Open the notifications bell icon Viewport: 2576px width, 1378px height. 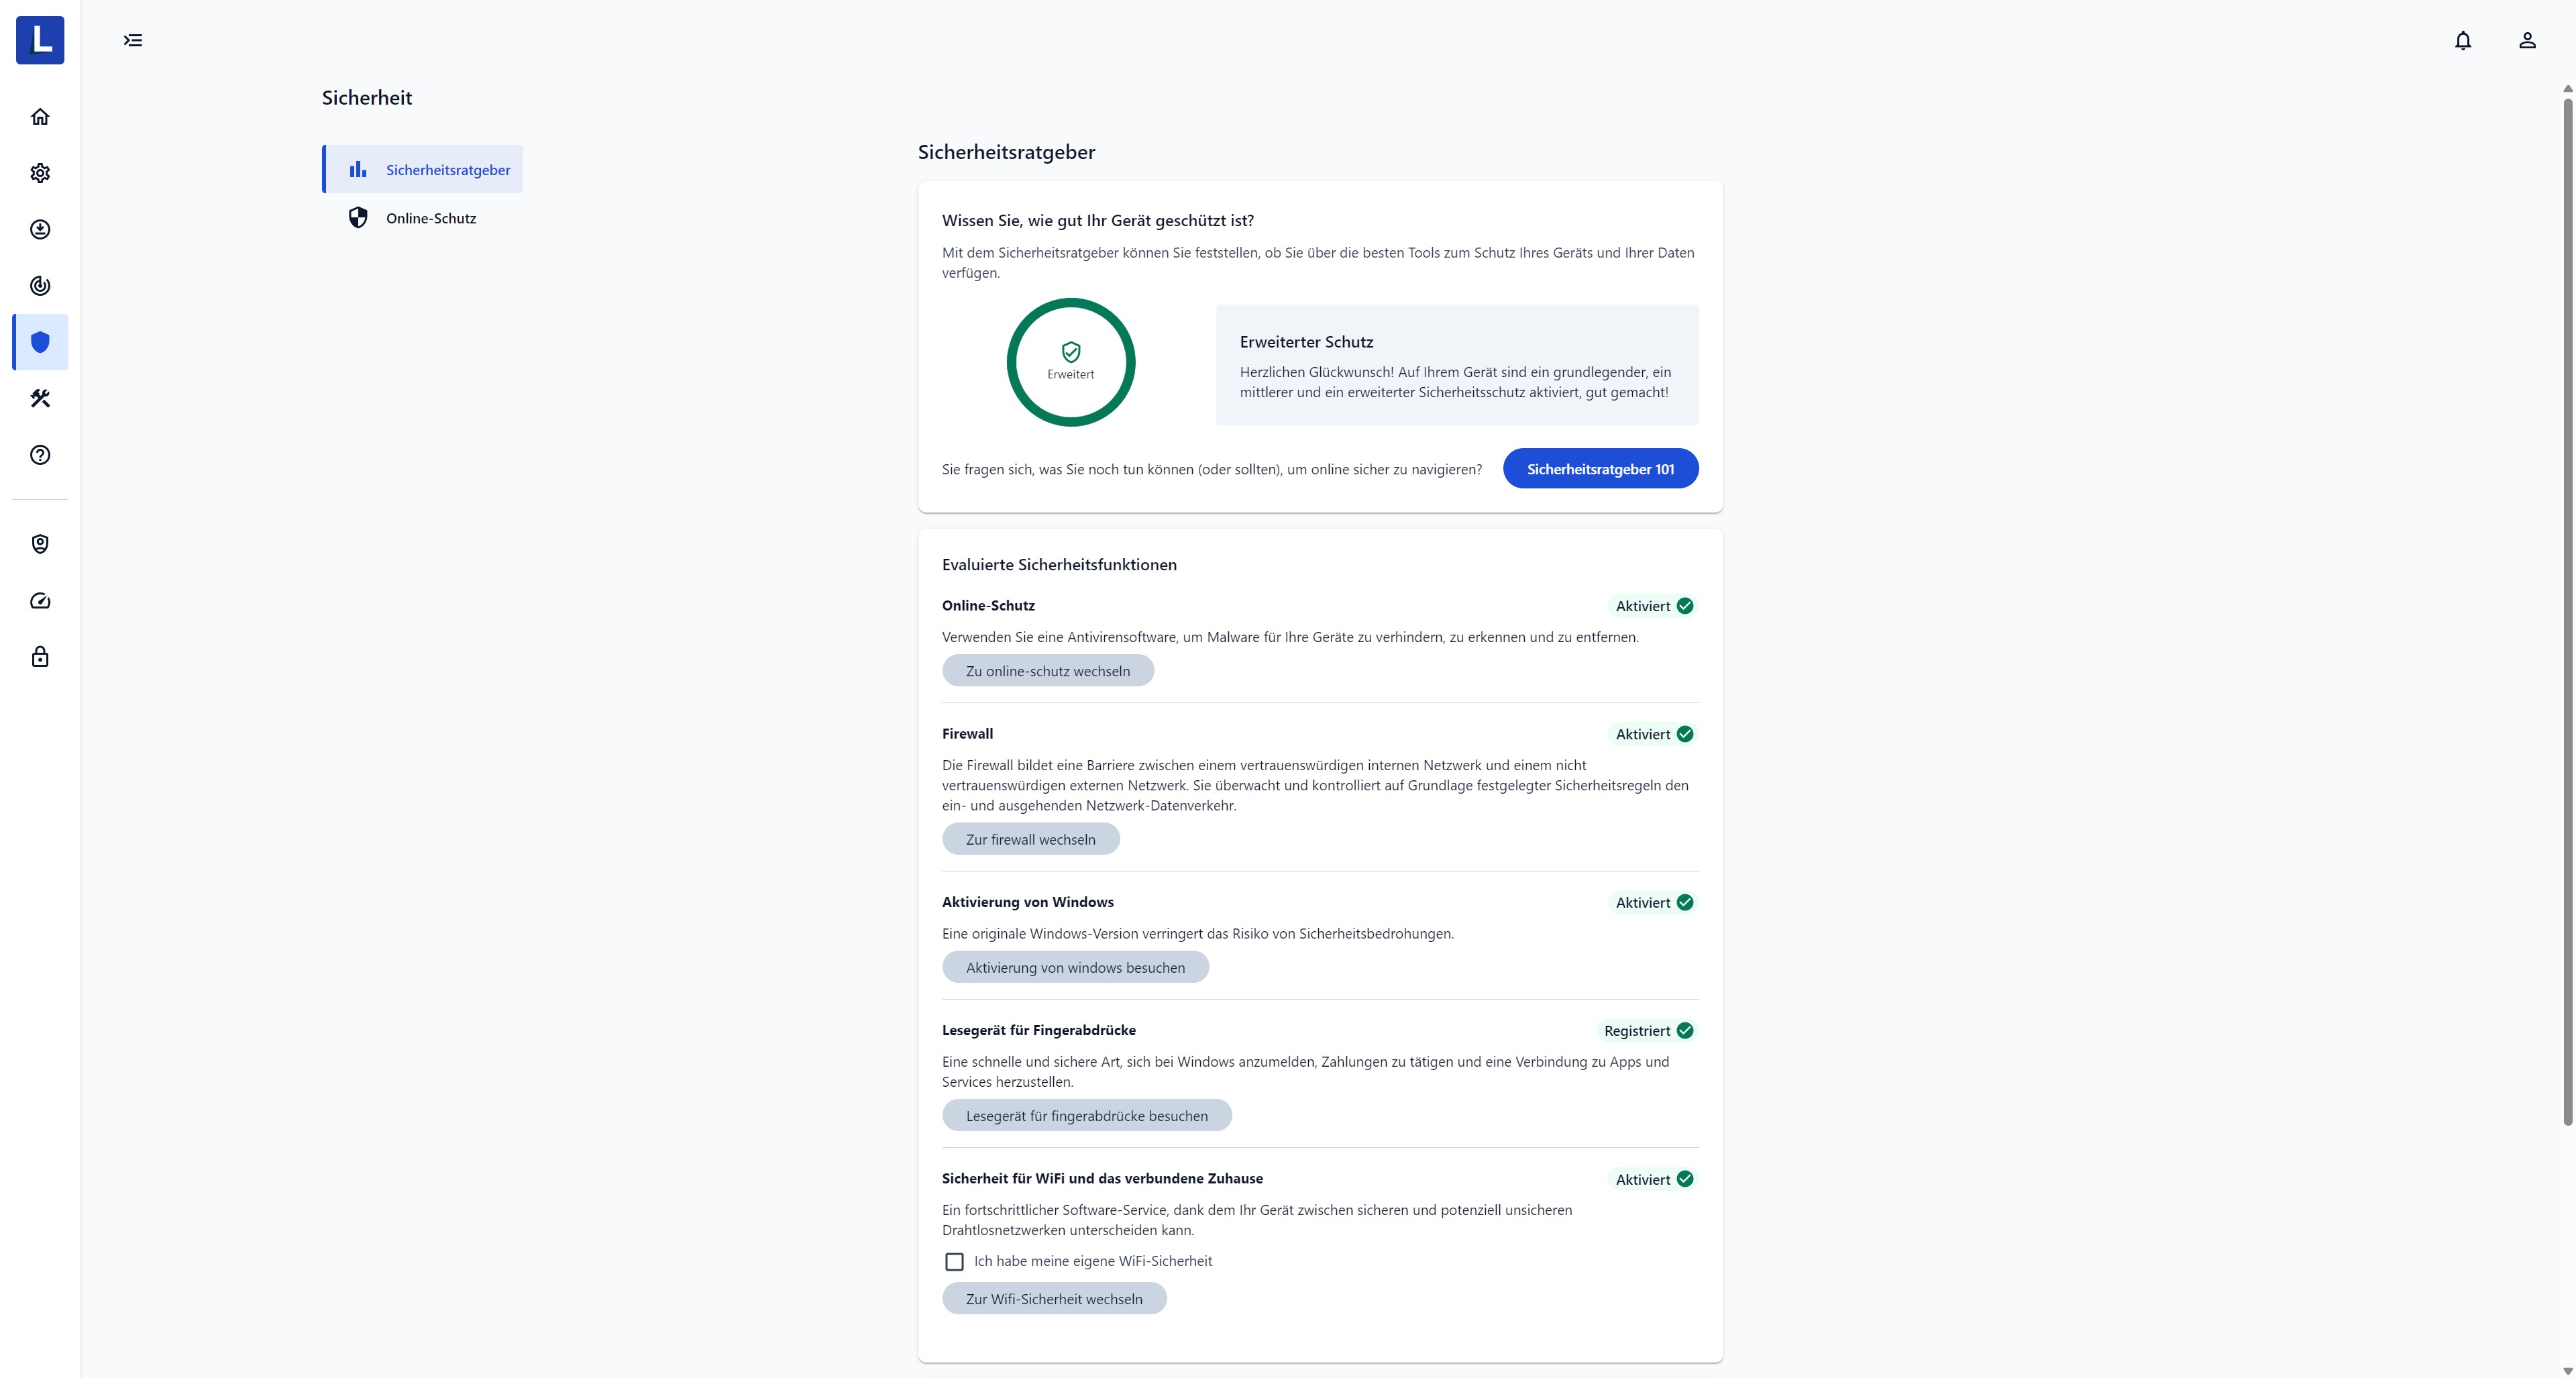click(x=2463, y=40)
